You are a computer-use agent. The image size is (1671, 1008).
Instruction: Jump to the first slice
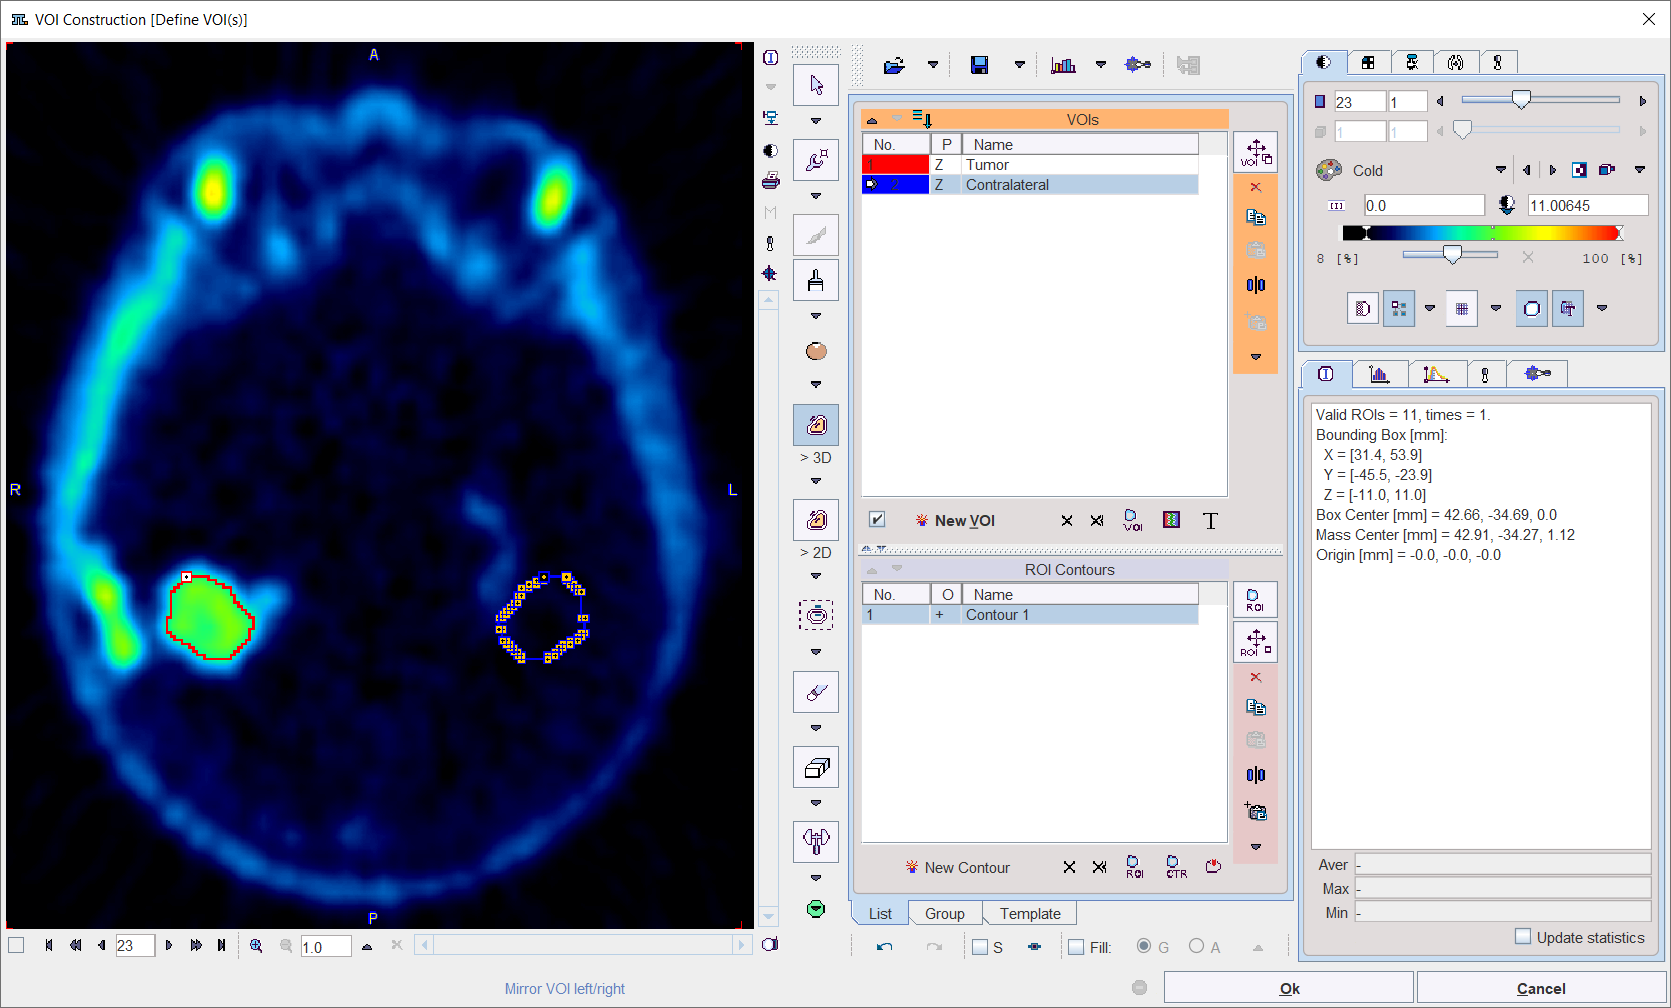(x=48, y=946)
